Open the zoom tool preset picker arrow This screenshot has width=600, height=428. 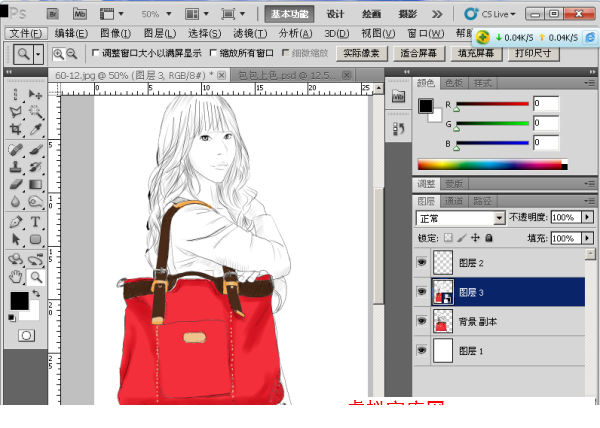[x=38, y=54]
